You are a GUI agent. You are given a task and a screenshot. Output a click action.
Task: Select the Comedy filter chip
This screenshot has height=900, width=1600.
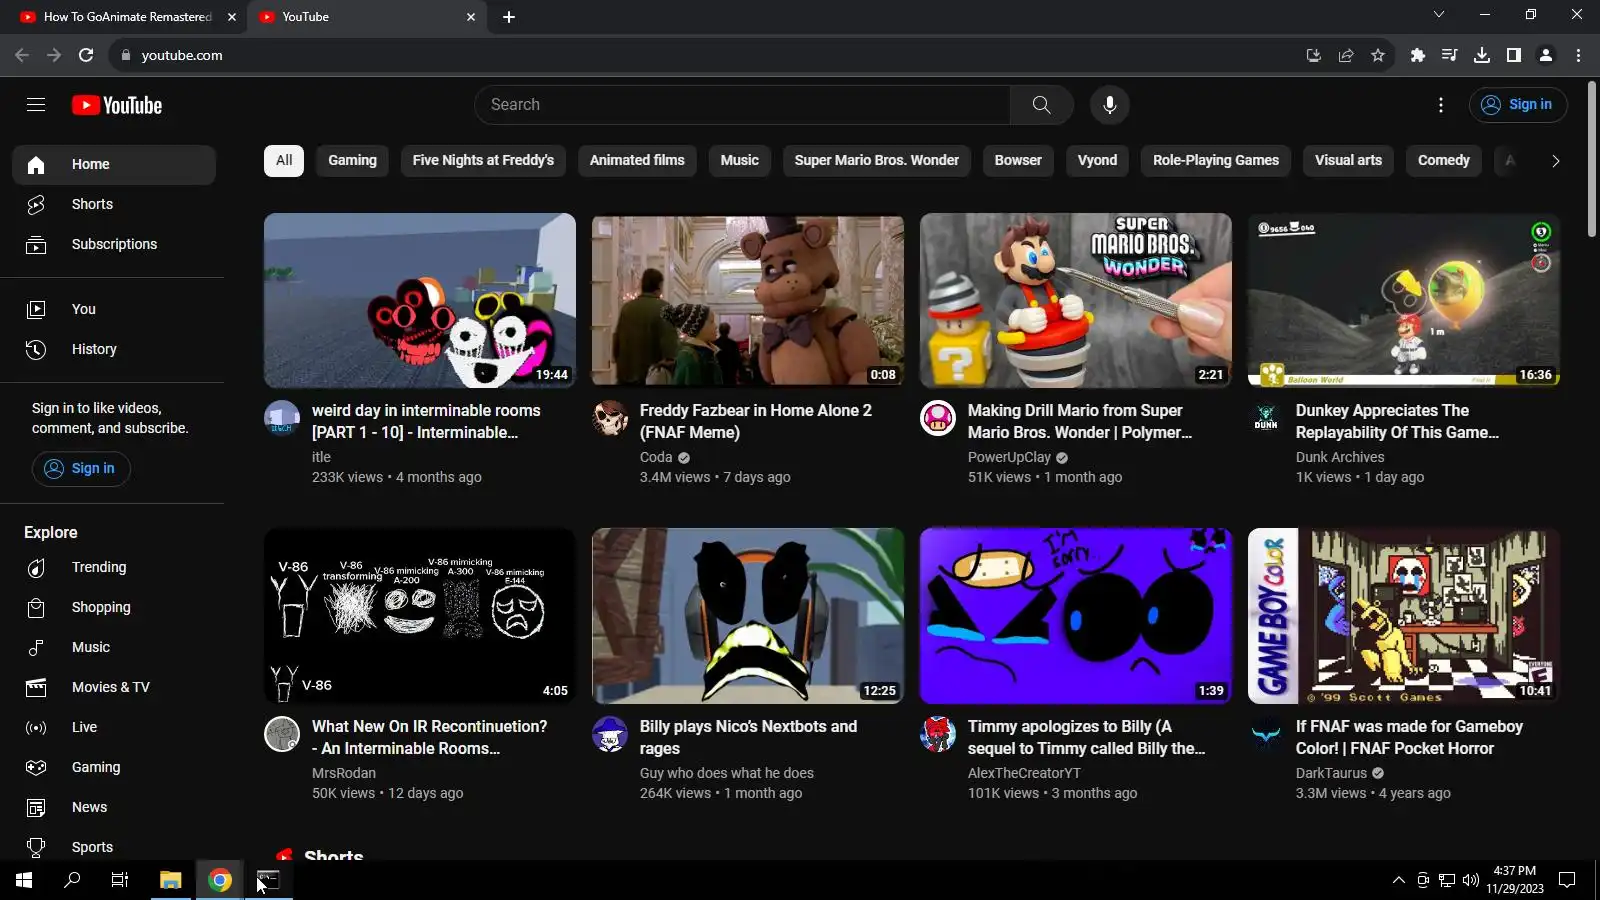pyautogui.click(x=1444, y=160)
